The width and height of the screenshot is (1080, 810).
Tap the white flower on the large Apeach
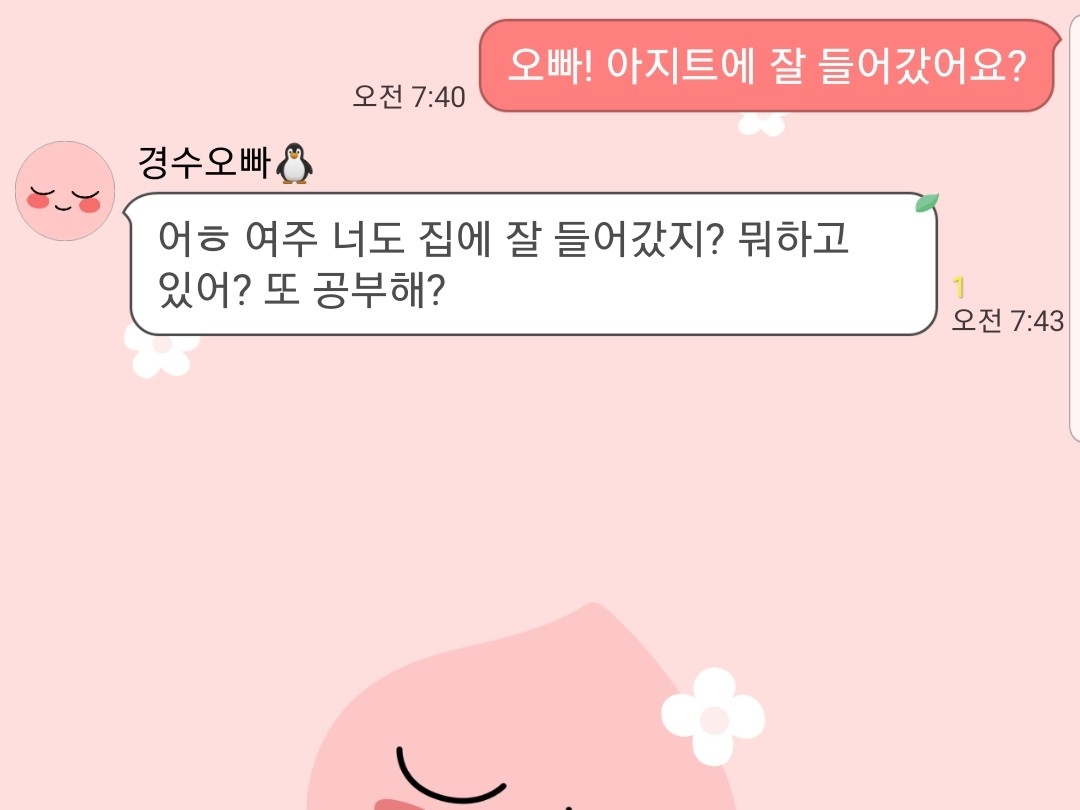(713, 717)
